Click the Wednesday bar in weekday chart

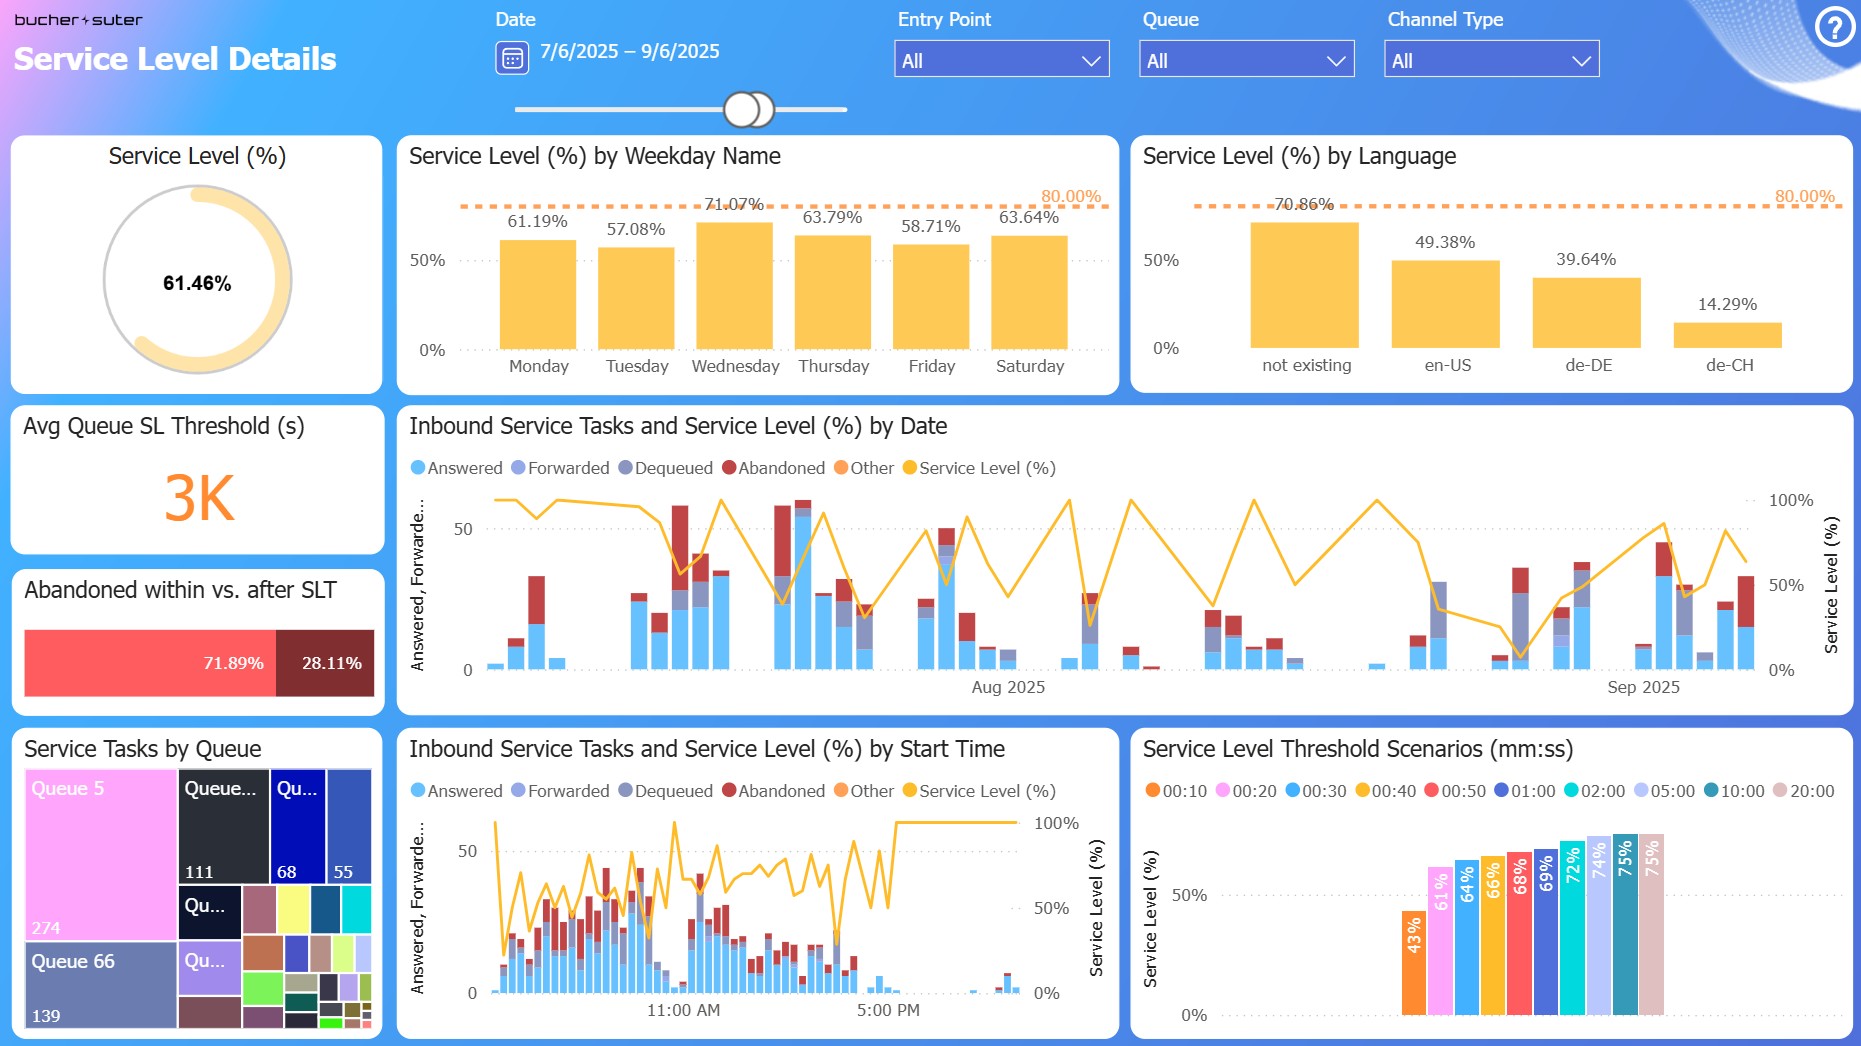point(735,285)
